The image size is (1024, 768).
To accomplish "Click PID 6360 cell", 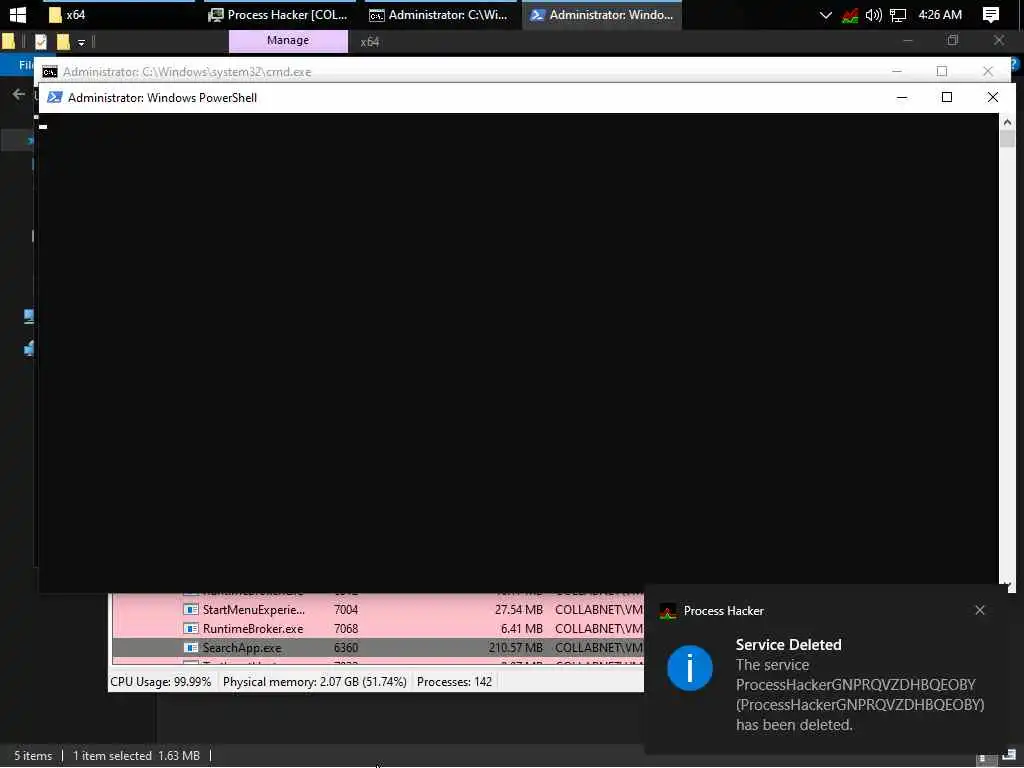I will click(x=345, y=647).
